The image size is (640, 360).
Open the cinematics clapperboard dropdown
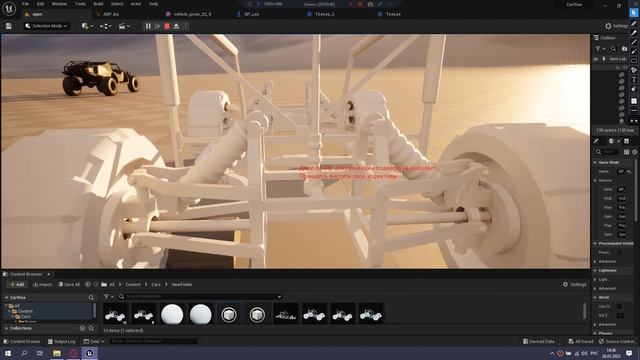pos(124,26)
